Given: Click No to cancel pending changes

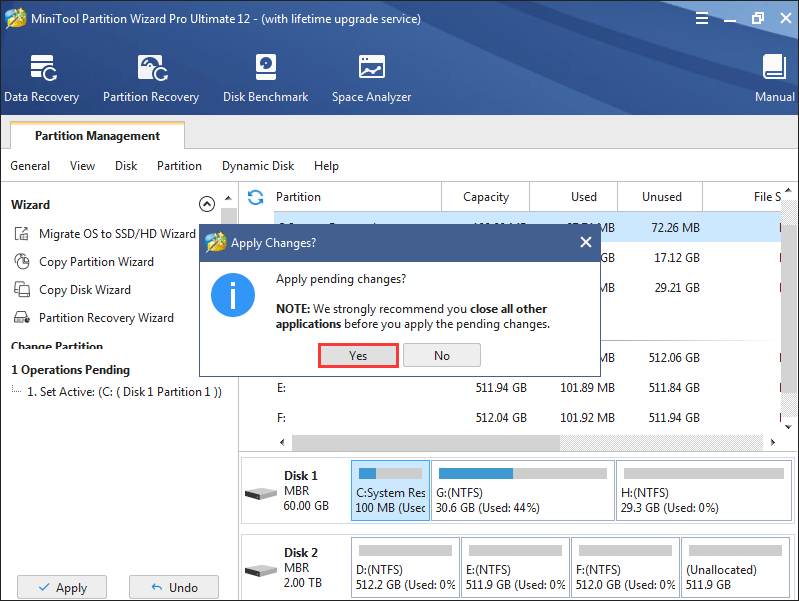Looking at the screenshot, I should (442, 355).
